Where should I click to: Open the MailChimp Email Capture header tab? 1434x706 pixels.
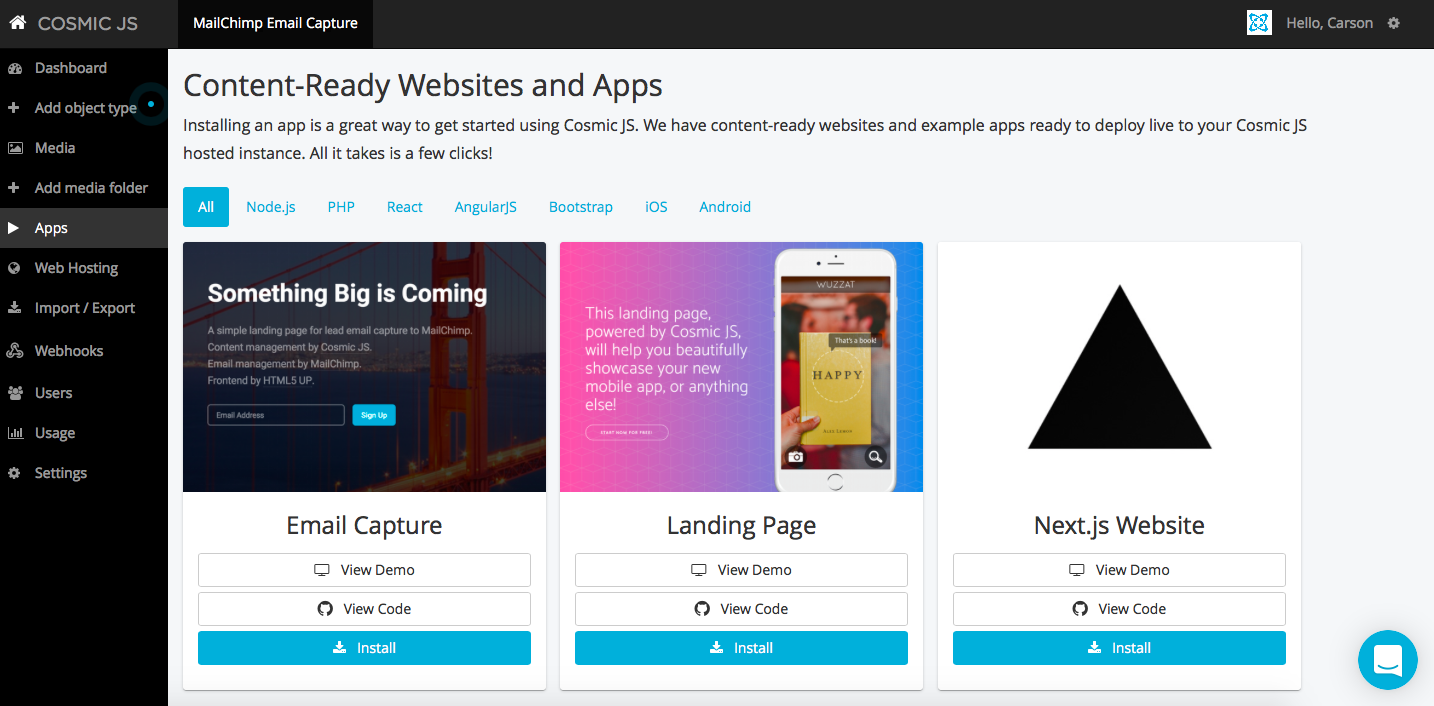[x=275, y=23]
